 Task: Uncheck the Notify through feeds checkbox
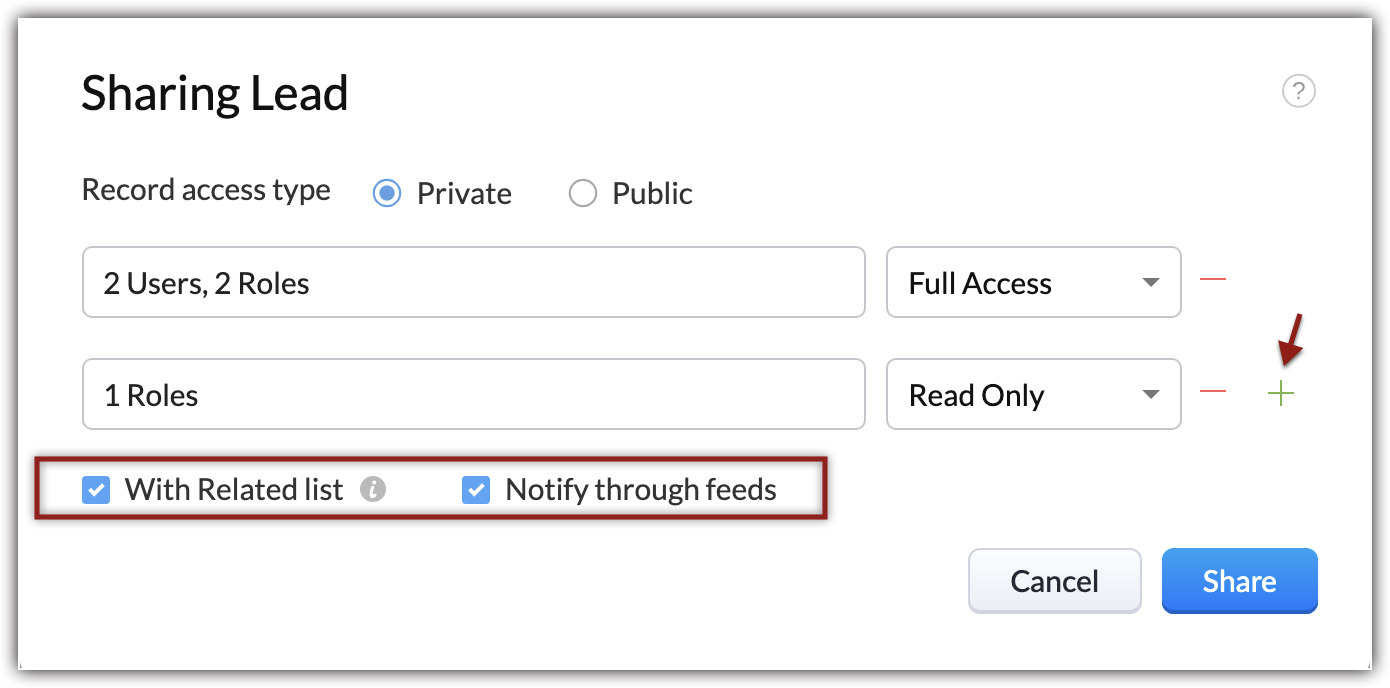(476, 490)
